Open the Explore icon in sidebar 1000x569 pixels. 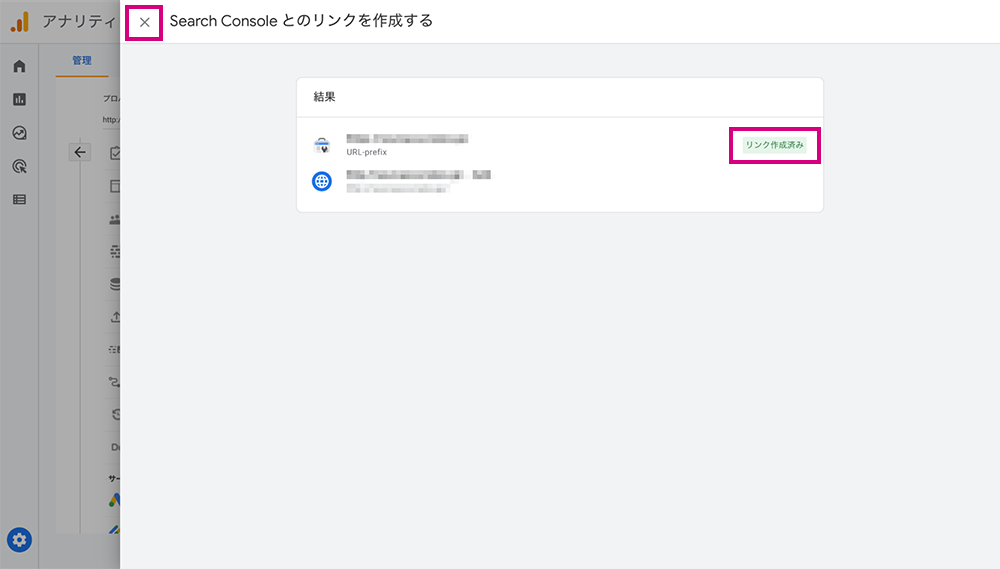19,133
